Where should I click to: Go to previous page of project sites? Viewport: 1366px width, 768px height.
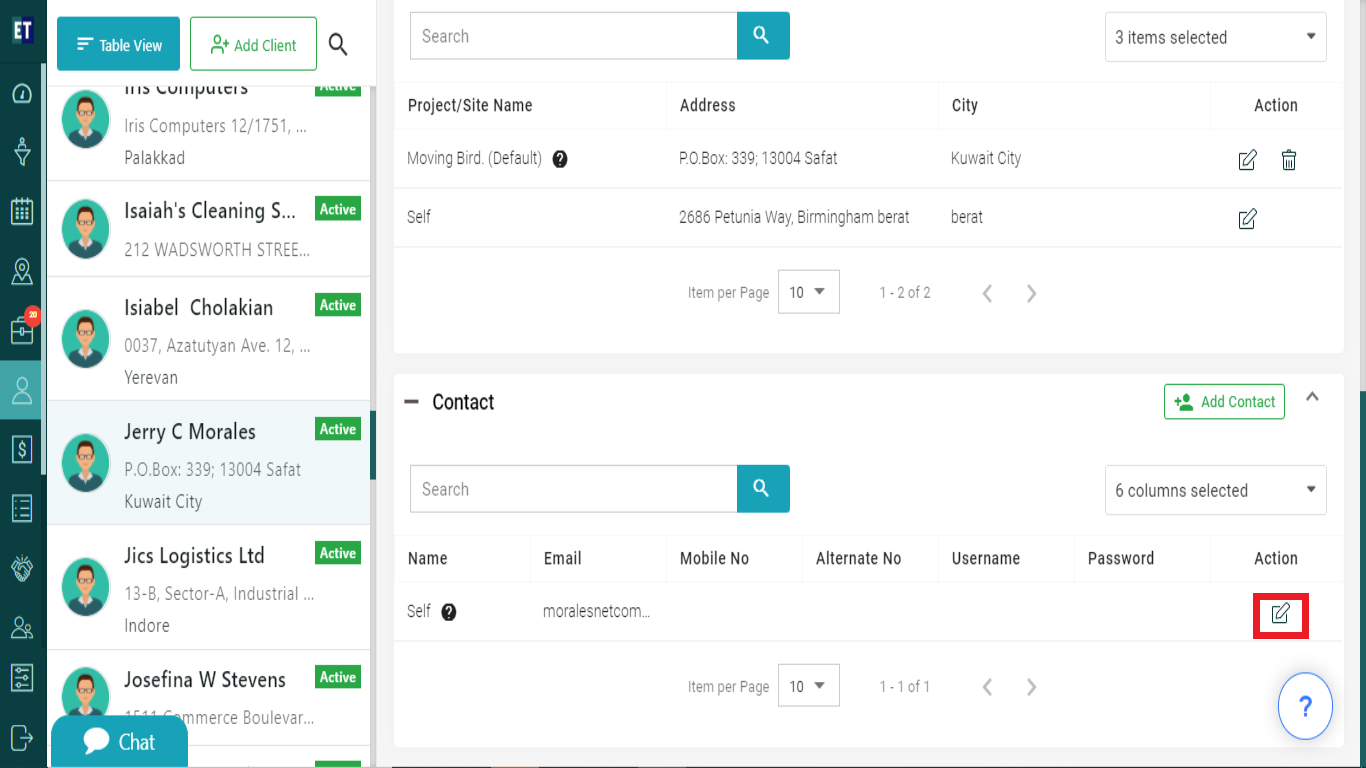[x=987, y=293]
